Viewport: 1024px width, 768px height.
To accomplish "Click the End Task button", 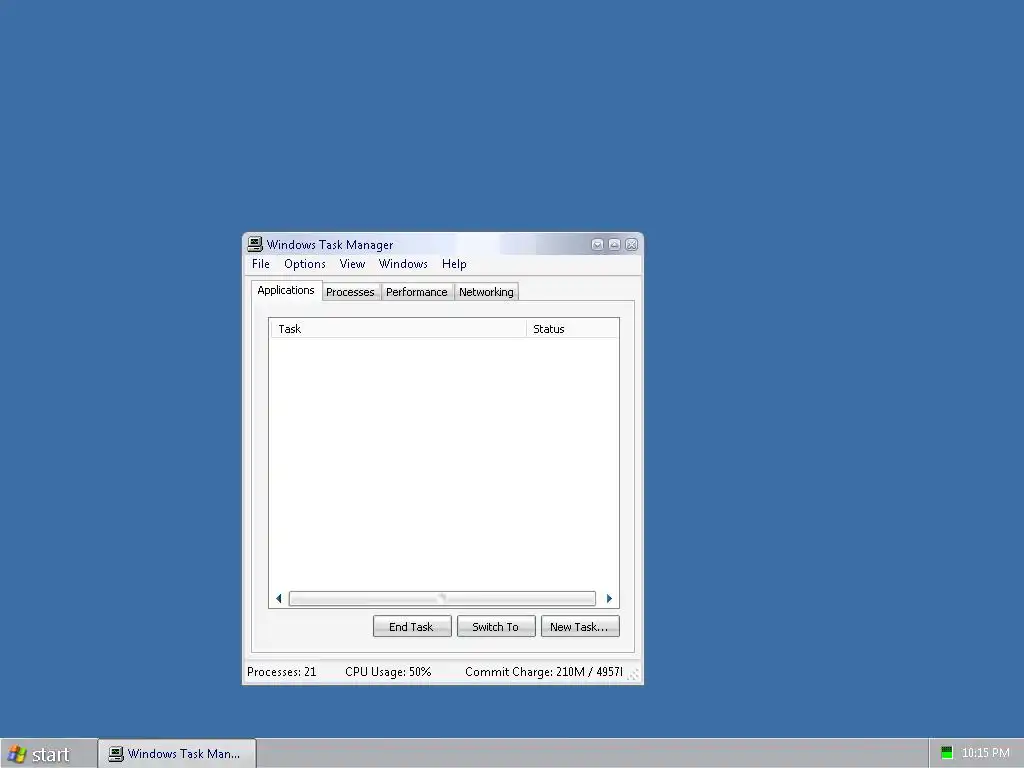I will pos(411,626).
